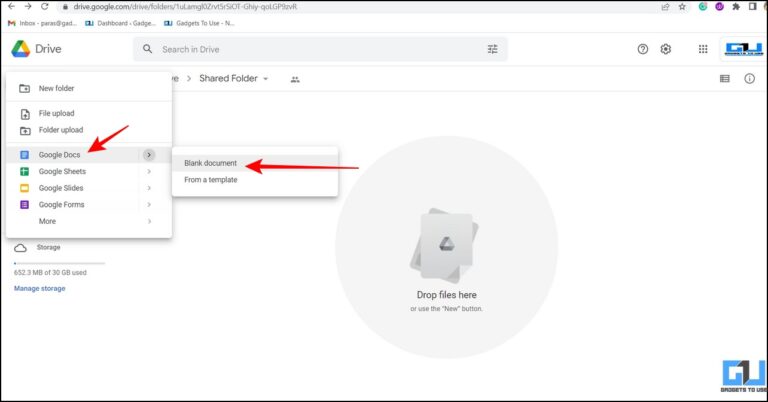Click the search magnifier icon
This screenshot has width=768, height=402.
point(147,49)
